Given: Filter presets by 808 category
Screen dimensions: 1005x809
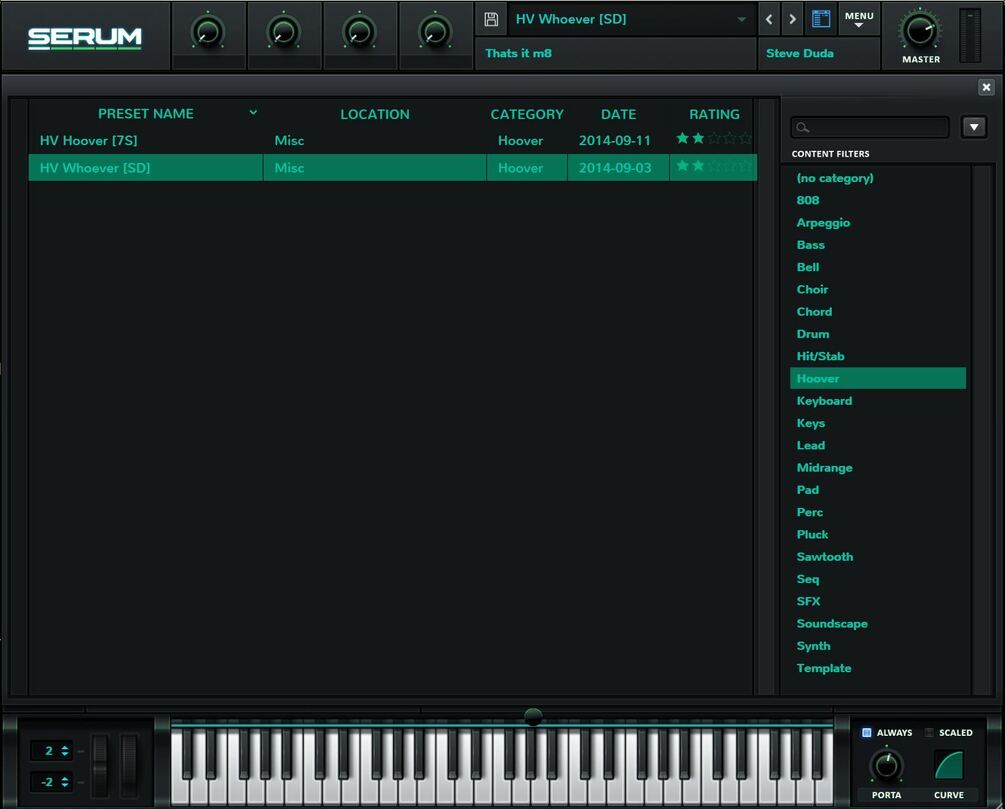Looking at the screenshot, I should [x=808, y=200].
